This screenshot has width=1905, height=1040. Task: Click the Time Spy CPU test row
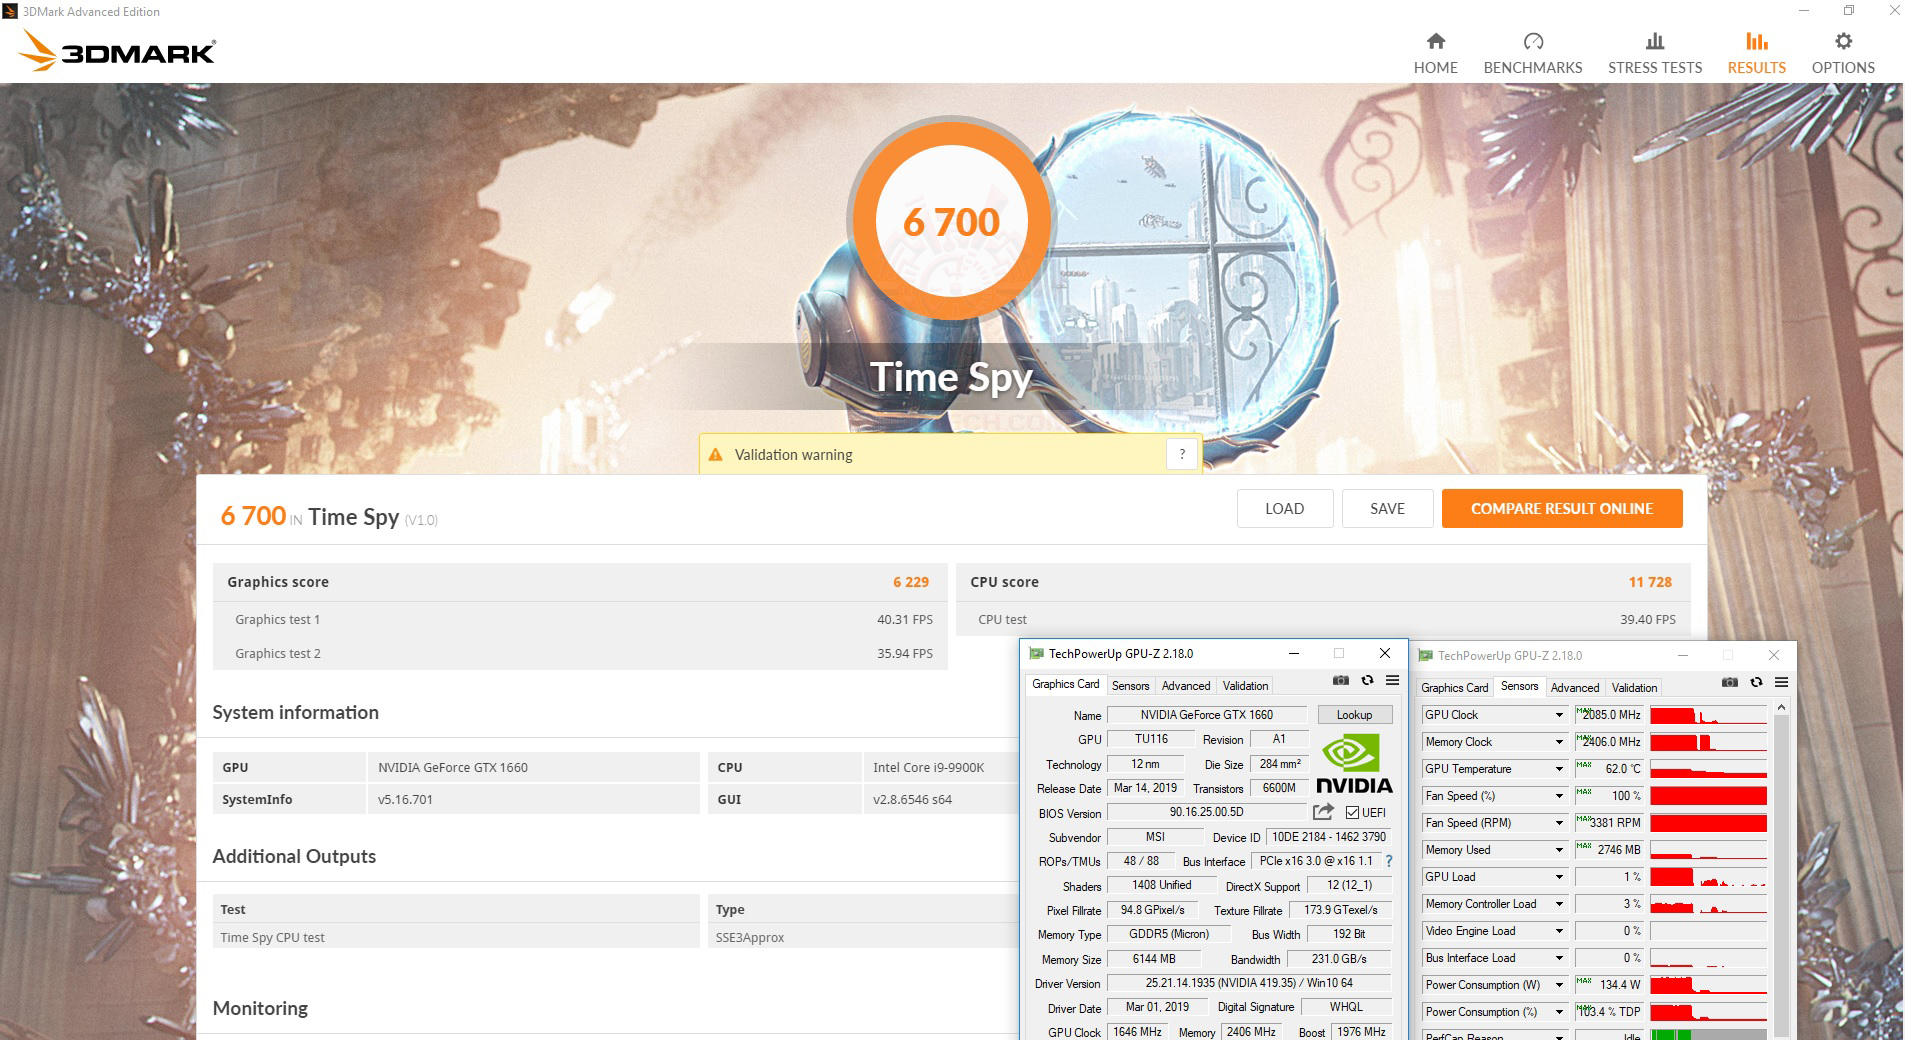pos(456,937)
